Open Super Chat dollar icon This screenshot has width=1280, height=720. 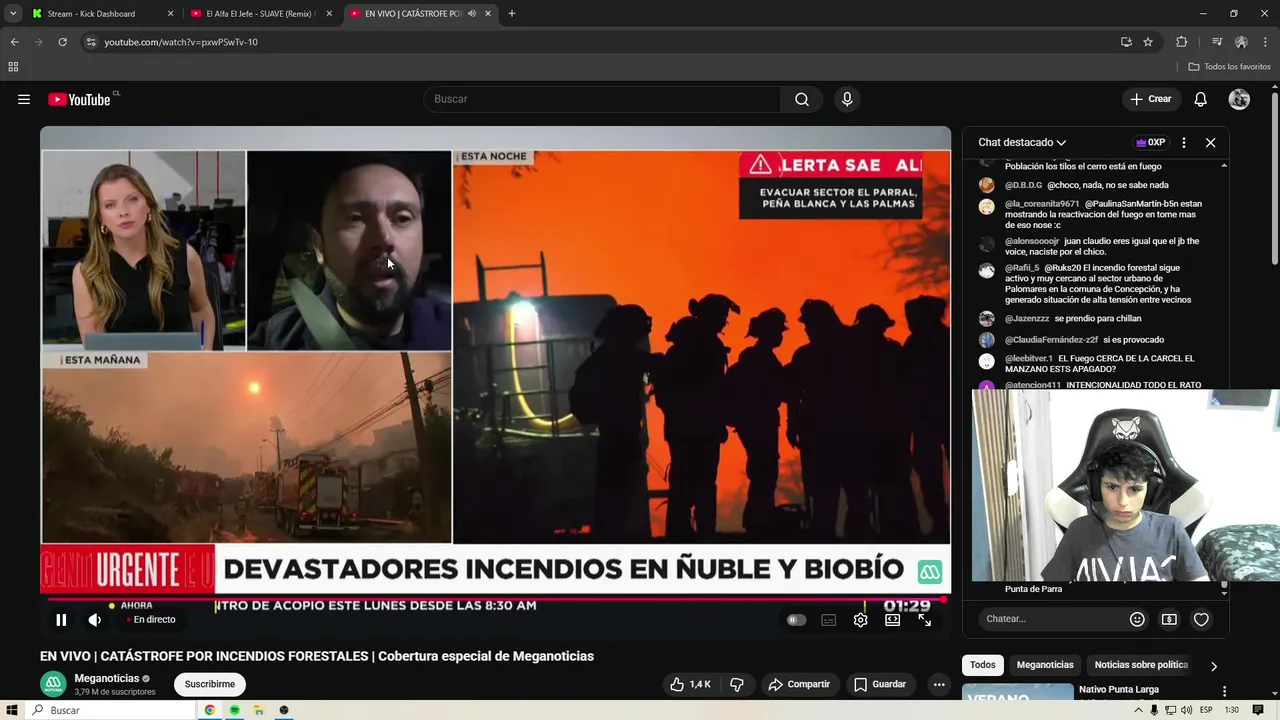1169,619
